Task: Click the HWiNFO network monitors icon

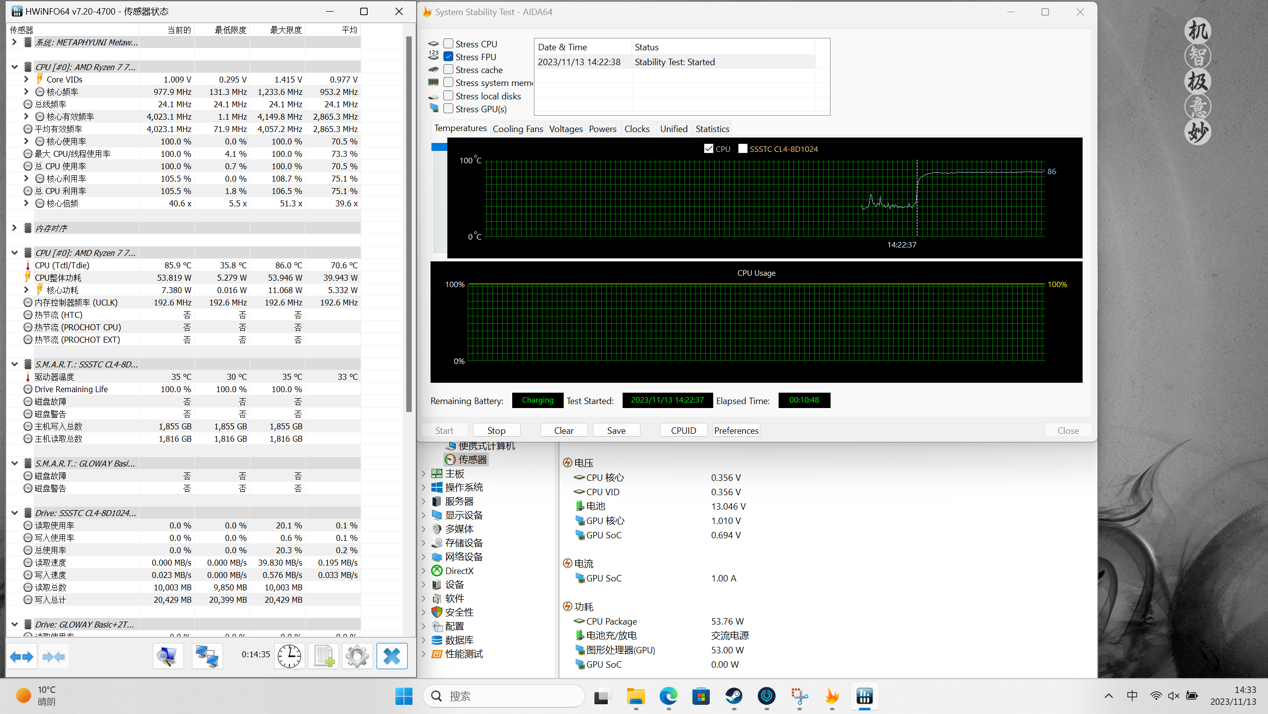Action: pyautogui.click(x=207, y=656)
